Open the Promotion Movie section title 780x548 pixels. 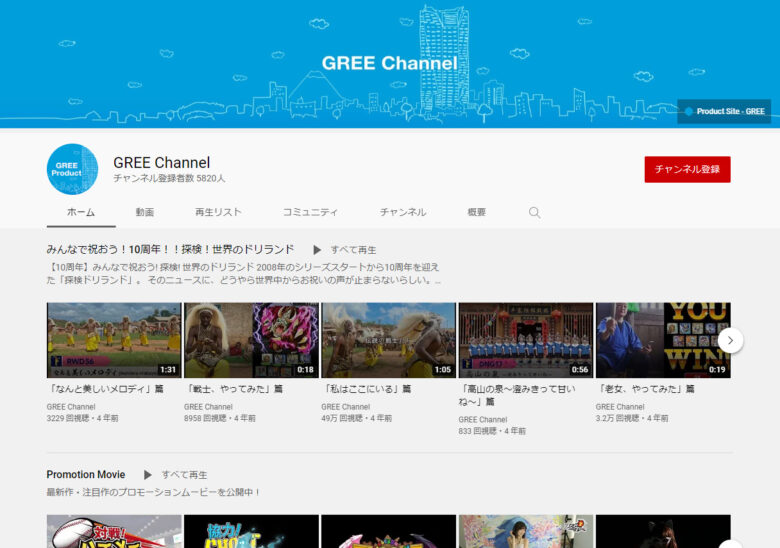(x=86, y=475)
